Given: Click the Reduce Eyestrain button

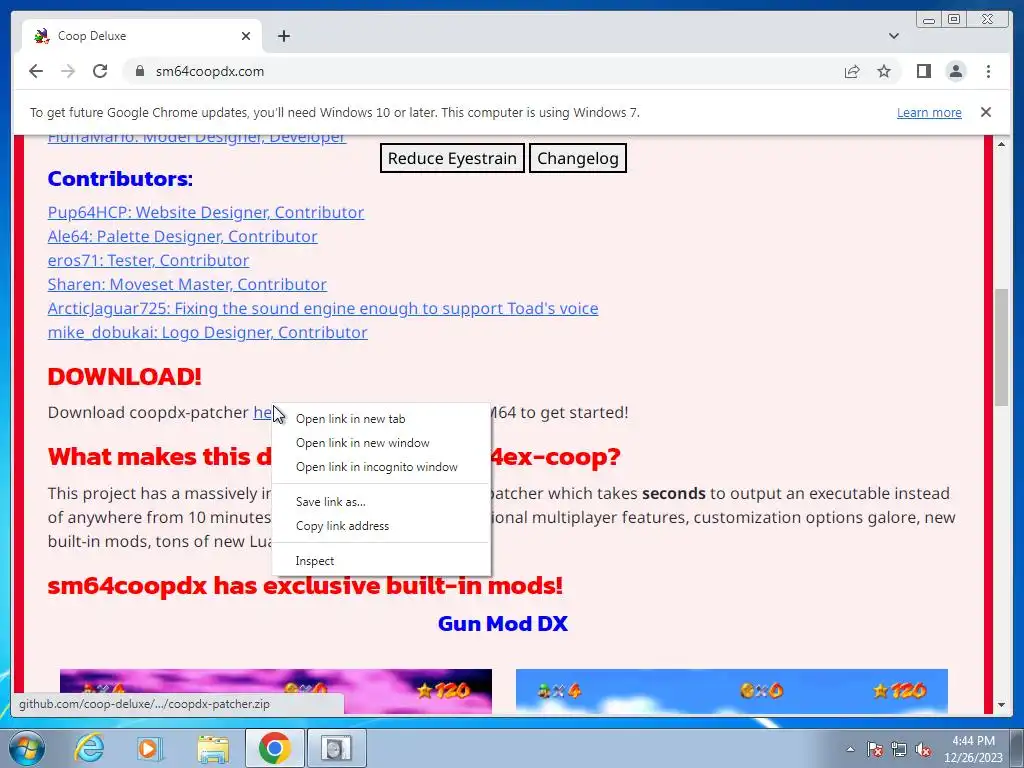Looking at the screenshot, I should 452,158.
